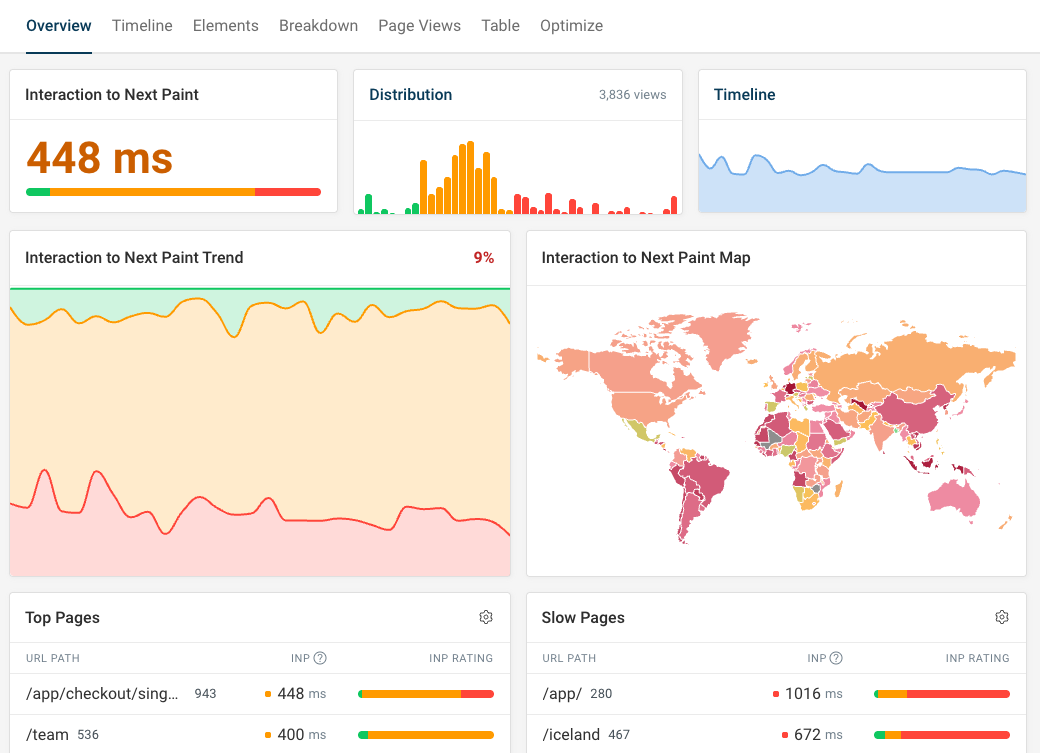Open the Elements tab

pyautogui.click(x=225, y=25)
